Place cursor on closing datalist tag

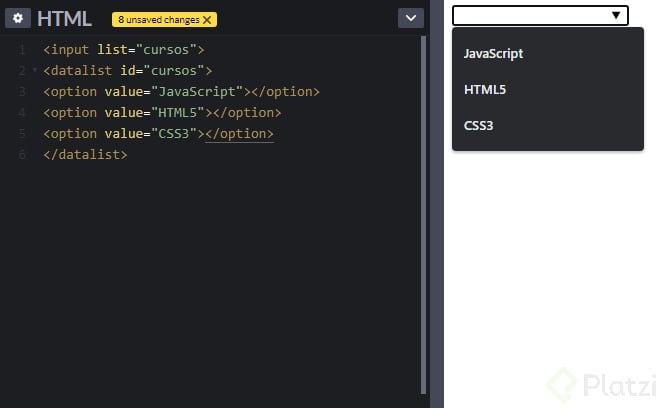pos(85,155)
